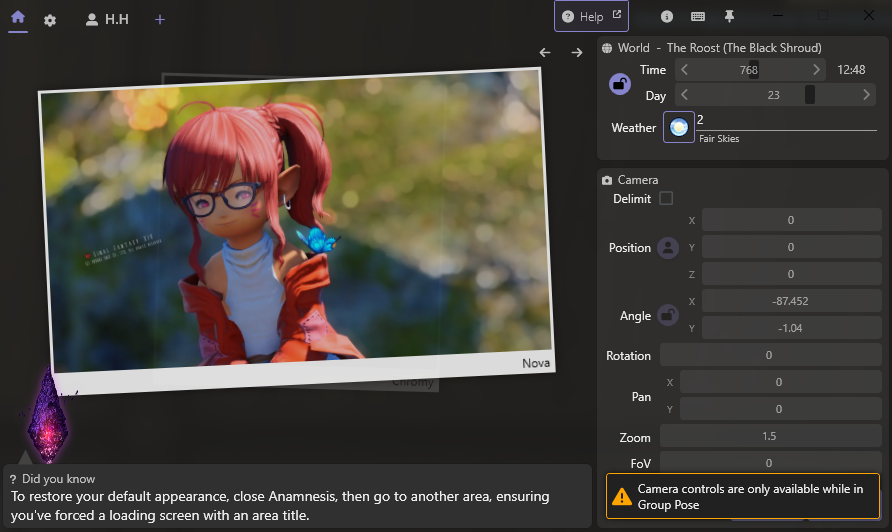
Task: Decrease Day with left arrow
Action: pos(684,94)
